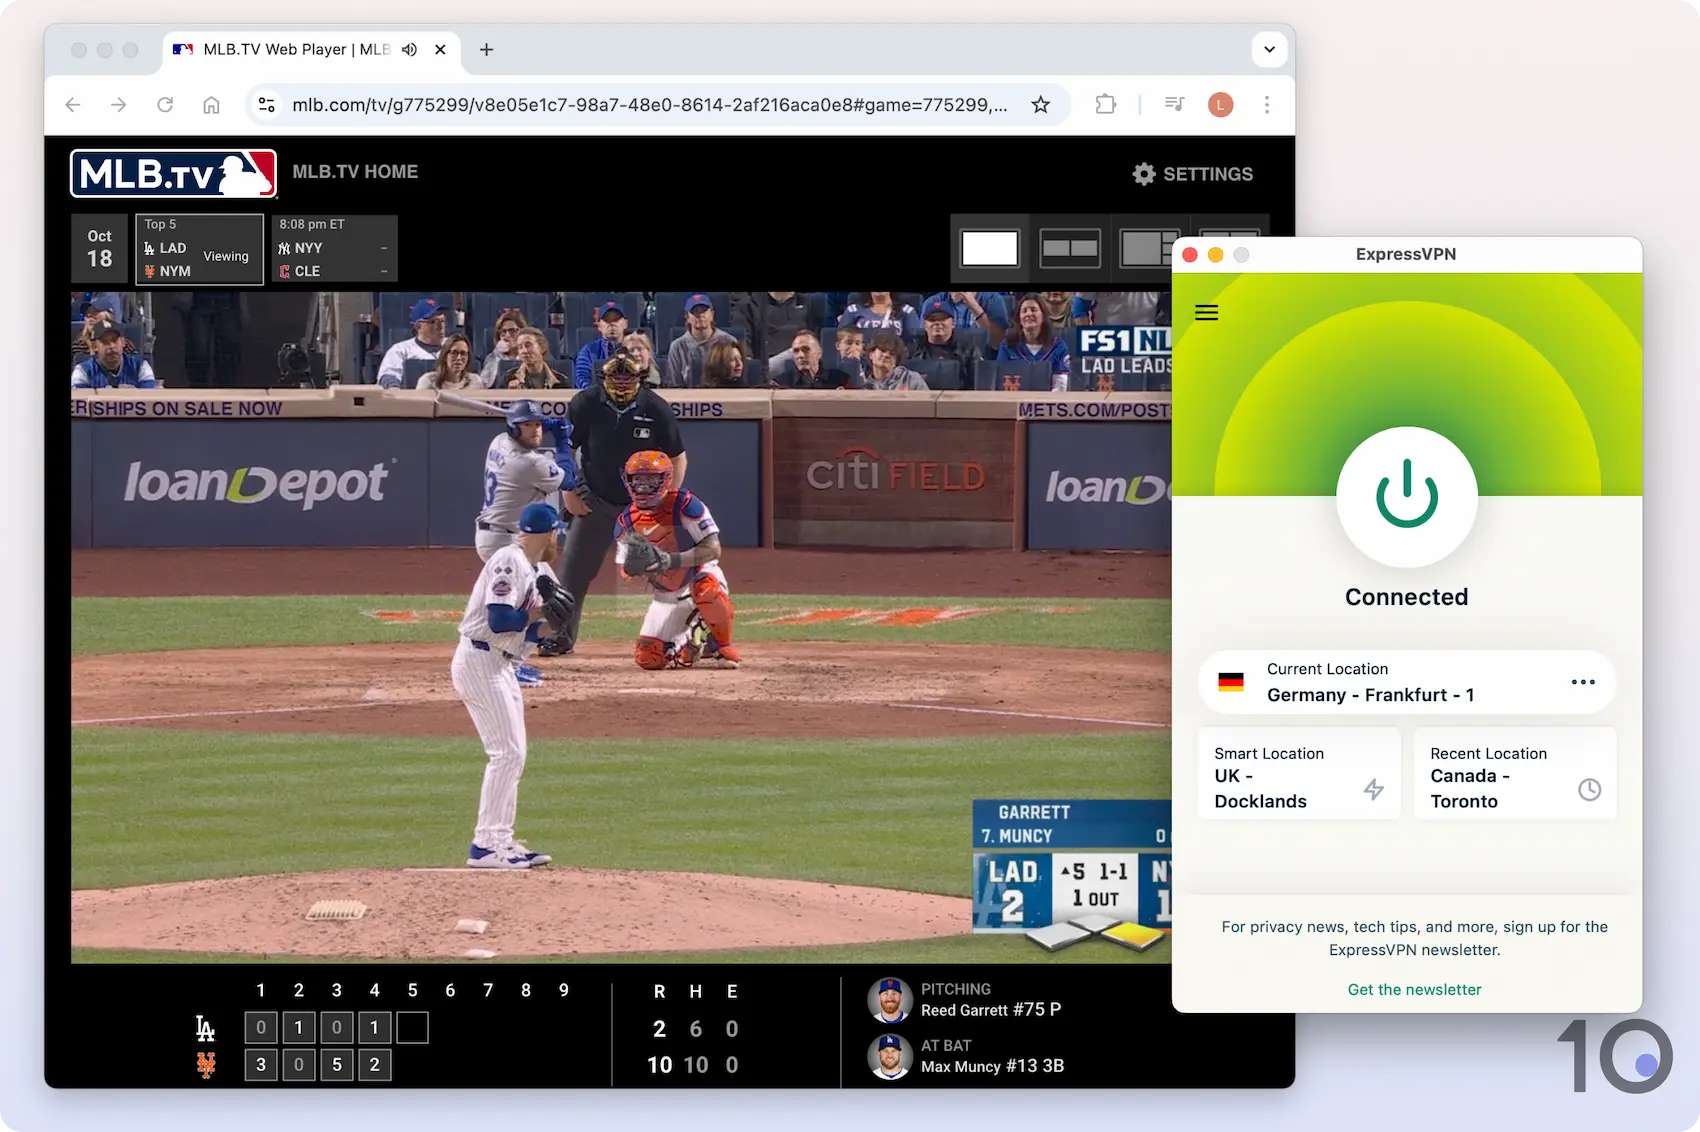This screenshot has height=1132, width=1700.
Task: Open the browser extensions puzzle icon
Action: click(1105, 105)
